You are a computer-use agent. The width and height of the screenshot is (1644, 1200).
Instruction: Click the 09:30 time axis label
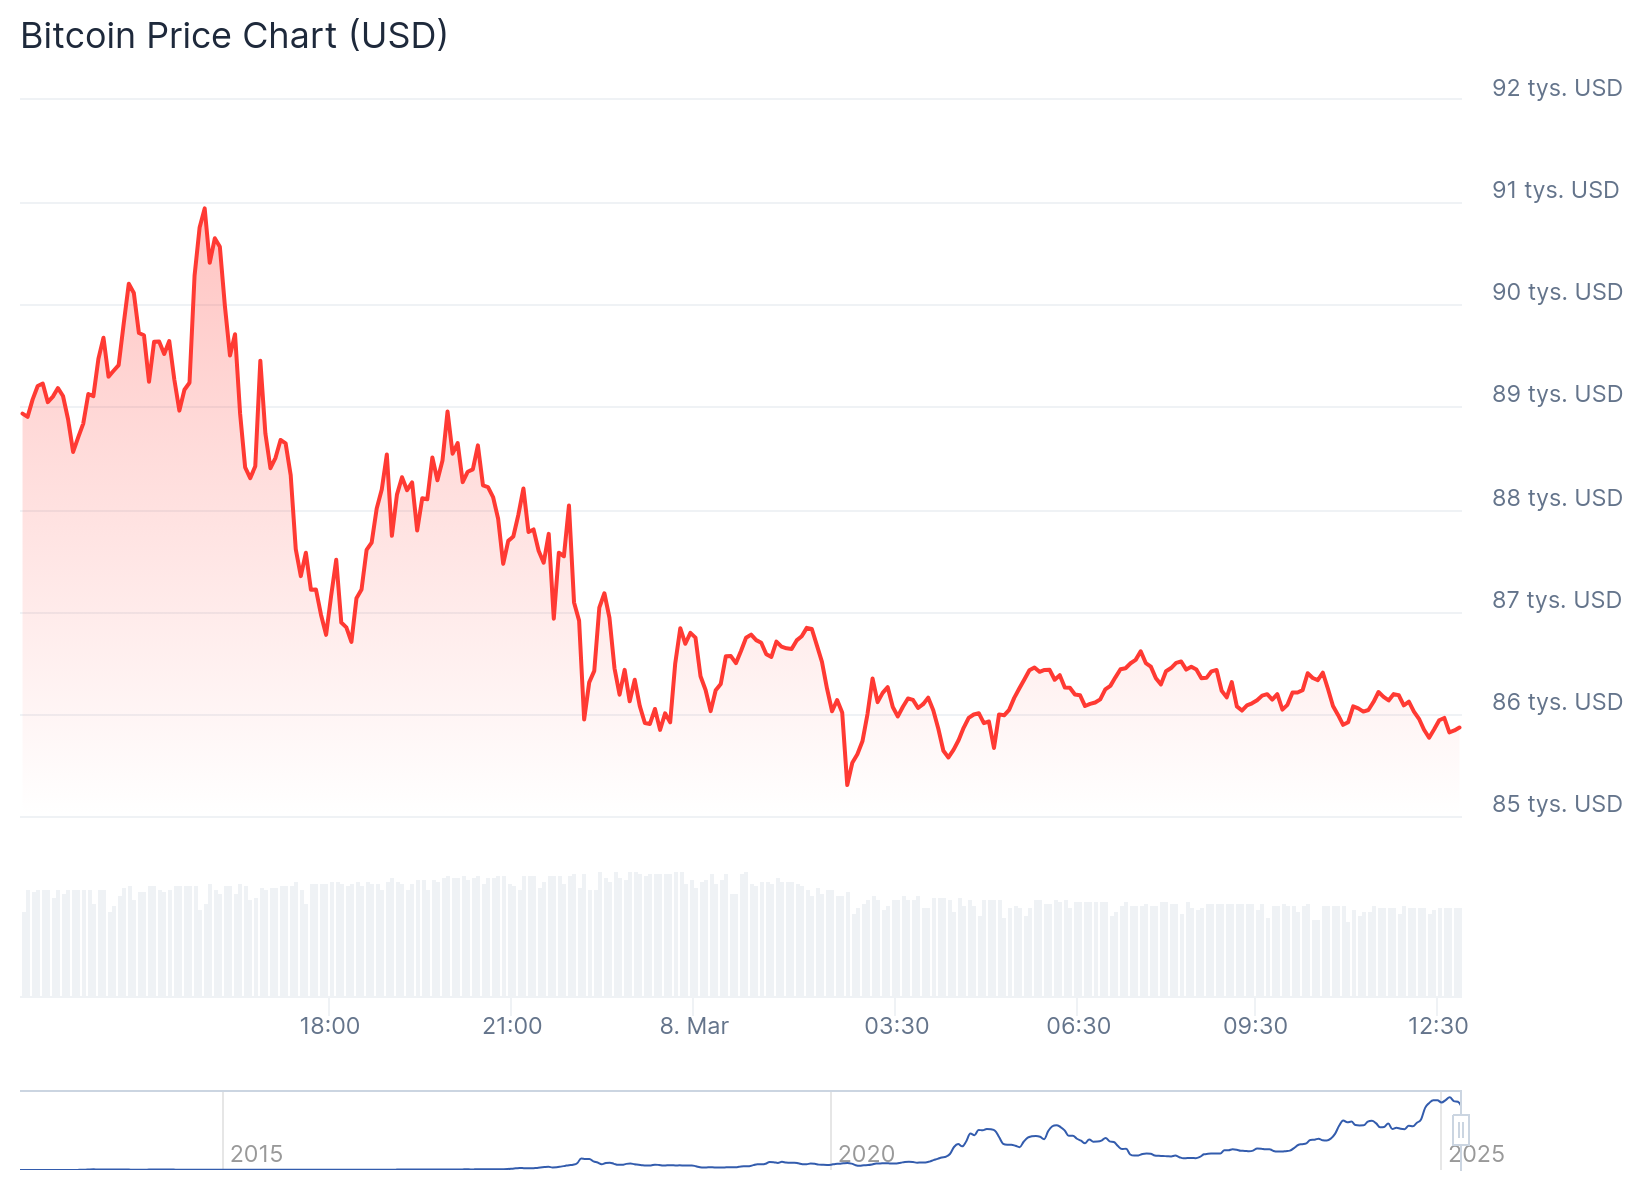click(1256, 1026)
